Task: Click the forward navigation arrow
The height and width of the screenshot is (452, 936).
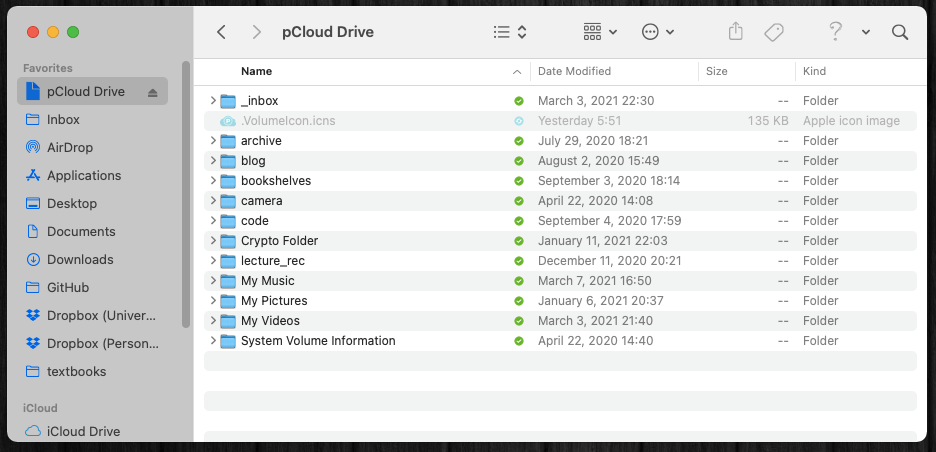Action: tap(257, 32)
